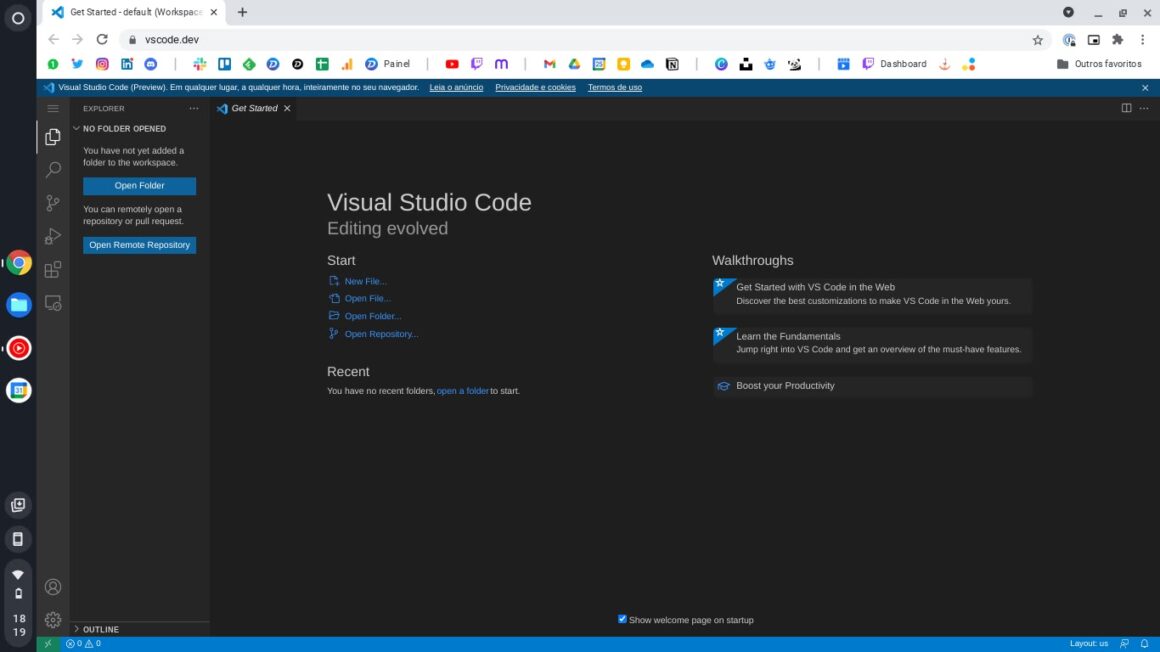Viewport: 1160px width, 652px height.
Task: Click the New File... link
Action: pos(365,282)
